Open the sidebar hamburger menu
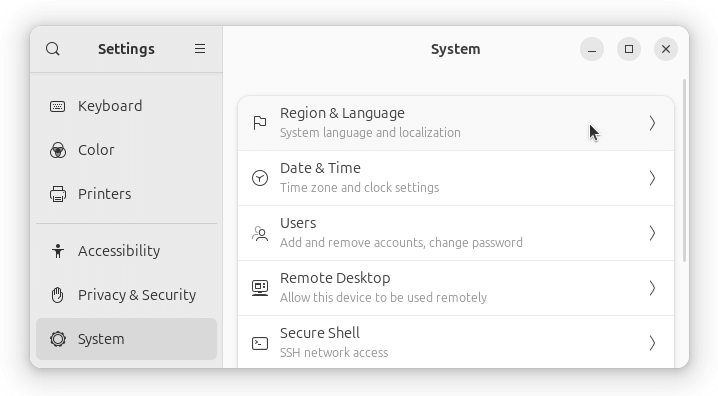This screenshot has height=396, width=718. coord(200,49)
